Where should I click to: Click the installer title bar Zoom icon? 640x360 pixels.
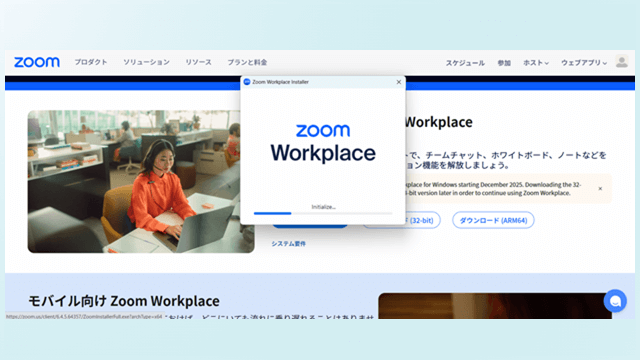(x=247, y=82)
